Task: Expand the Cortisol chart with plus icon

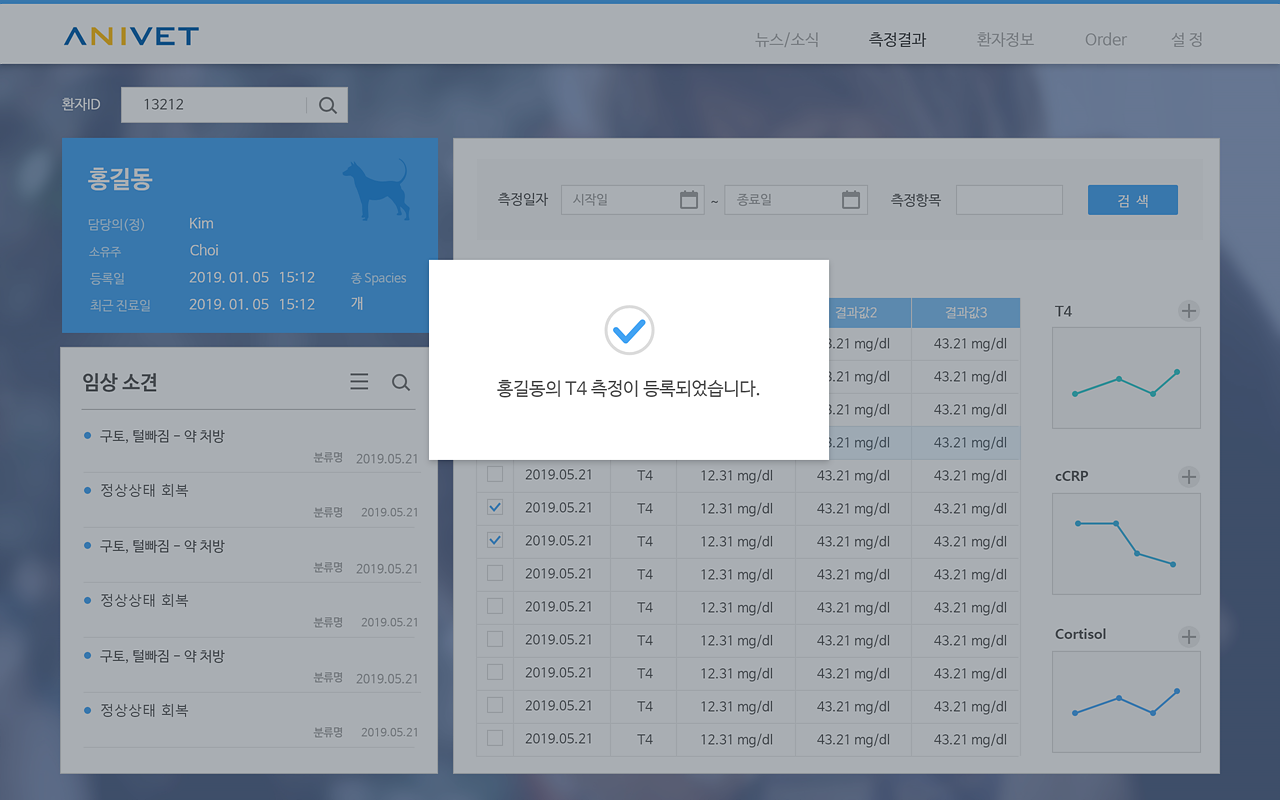Action: [1188, 637]
